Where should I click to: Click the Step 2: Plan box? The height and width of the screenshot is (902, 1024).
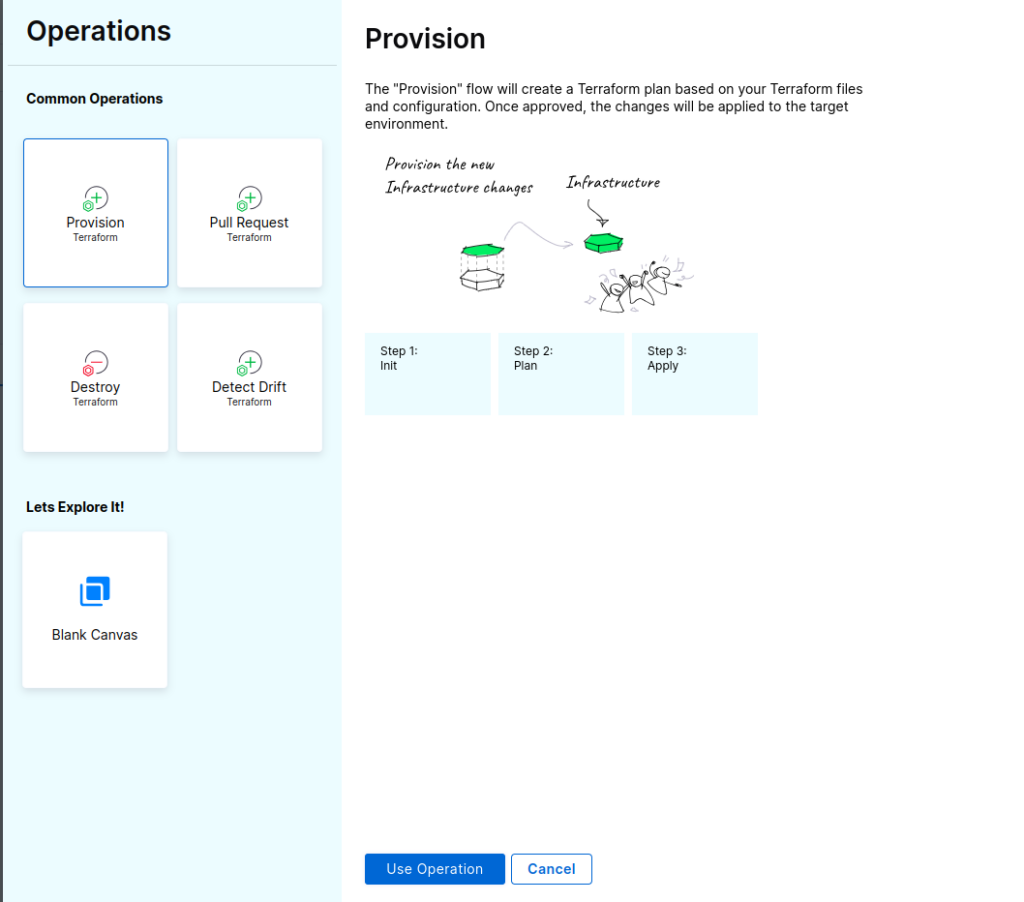[560, 373]
